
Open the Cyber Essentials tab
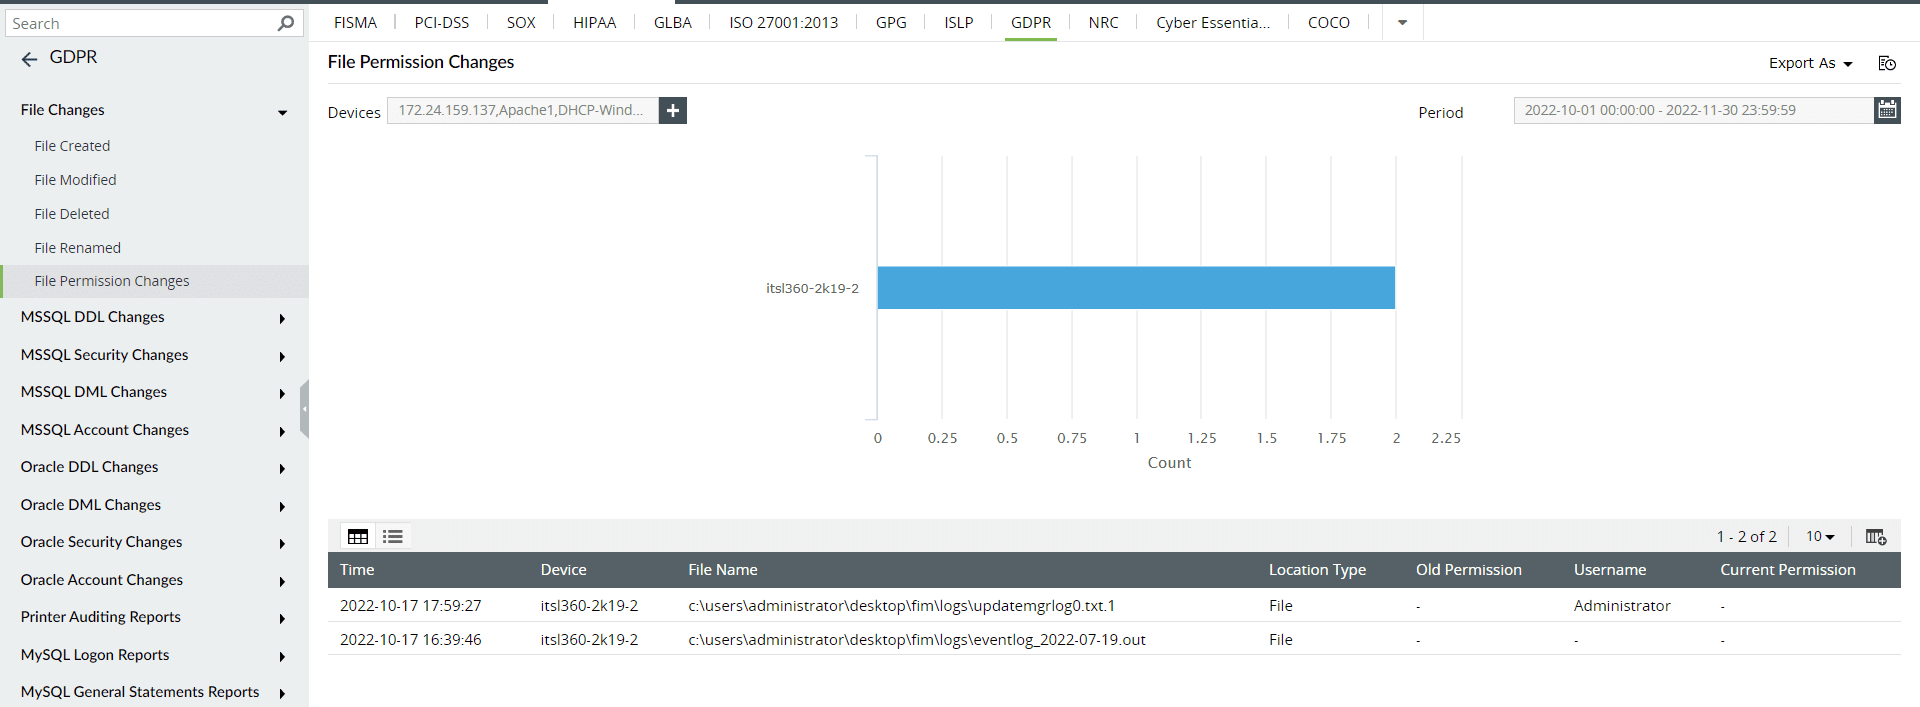click(1213, 22)
